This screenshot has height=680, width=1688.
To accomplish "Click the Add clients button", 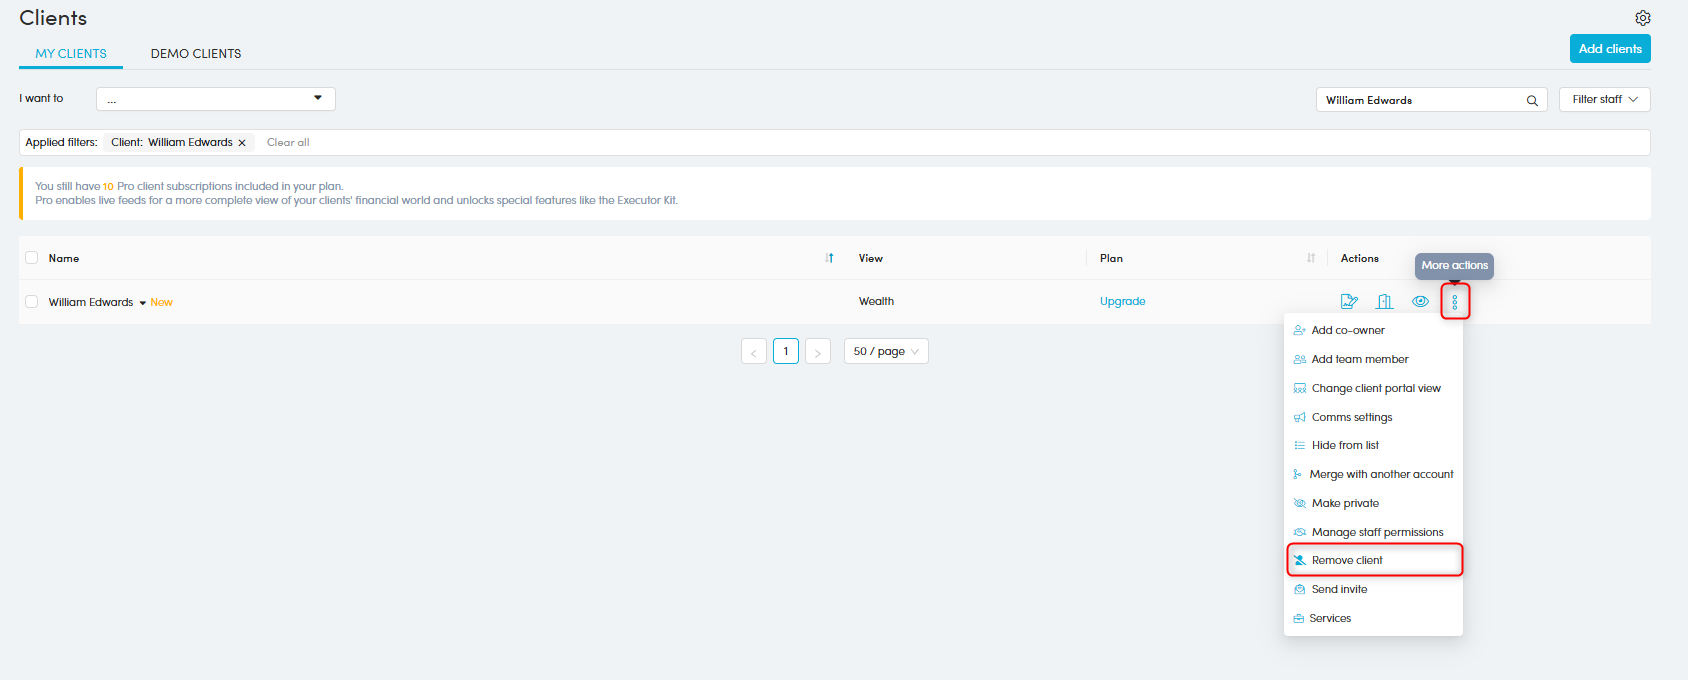I will tap(1609, 49).
